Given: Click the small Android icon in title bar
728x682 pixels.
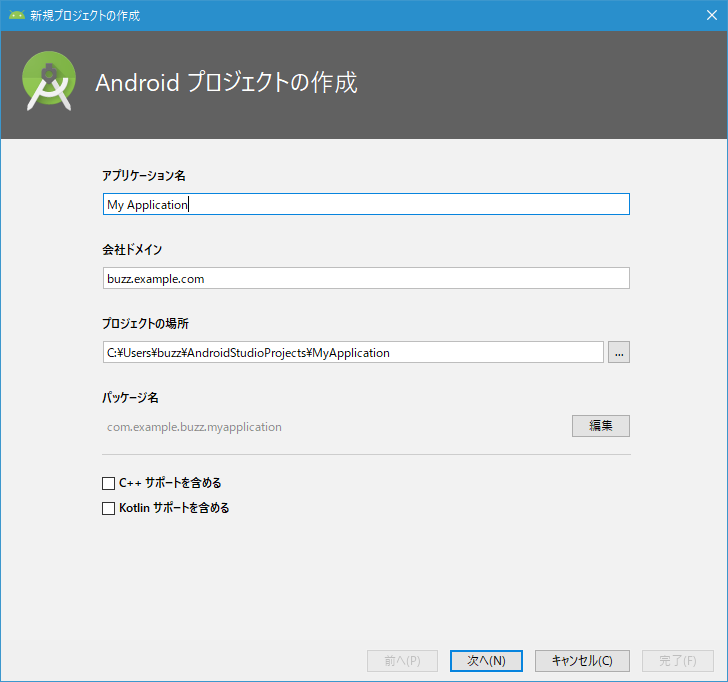Looking at the screenshot, I should (x=17, y=15).
